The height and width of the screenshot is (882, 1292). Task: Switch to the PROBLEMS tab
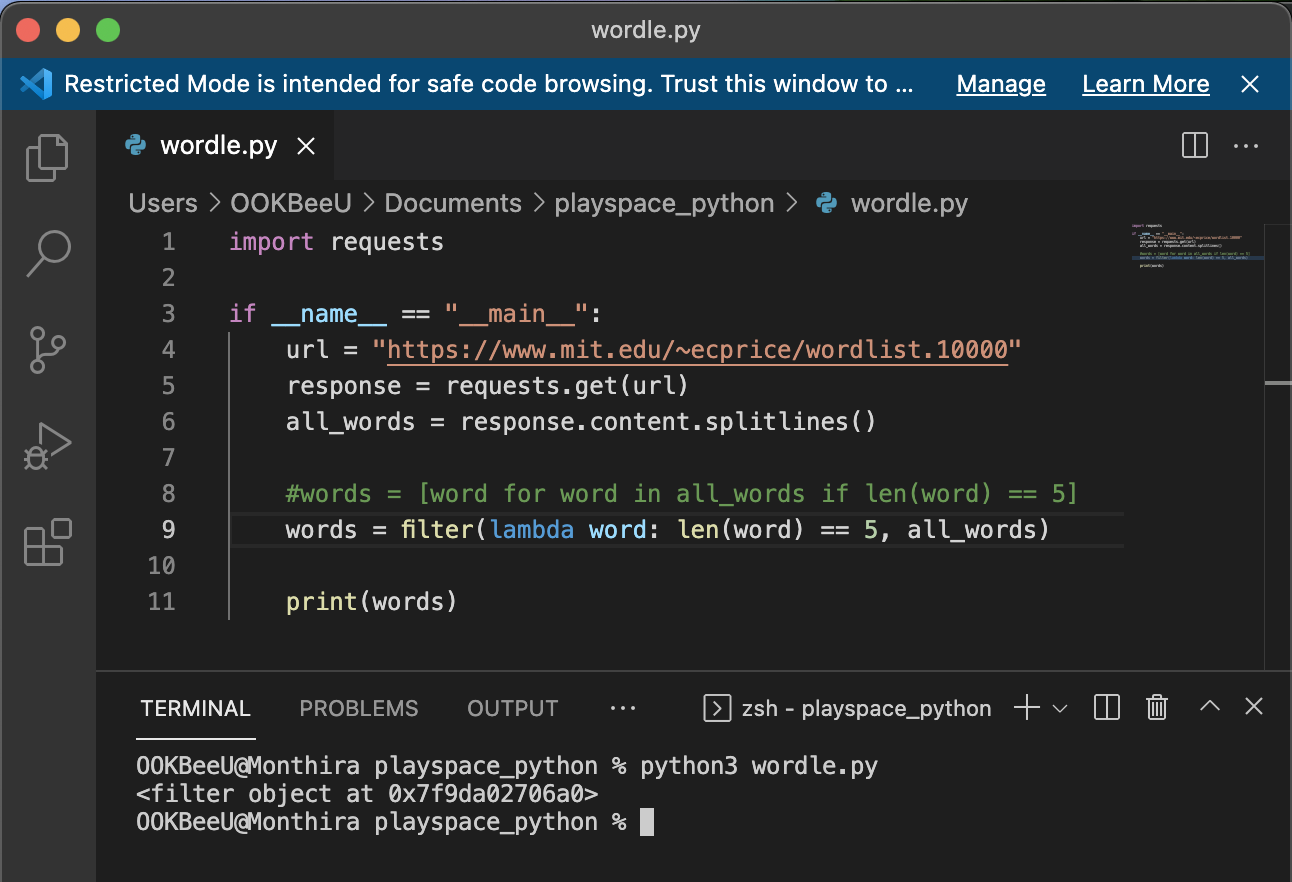pyautogui.click(x=359, y=708)
